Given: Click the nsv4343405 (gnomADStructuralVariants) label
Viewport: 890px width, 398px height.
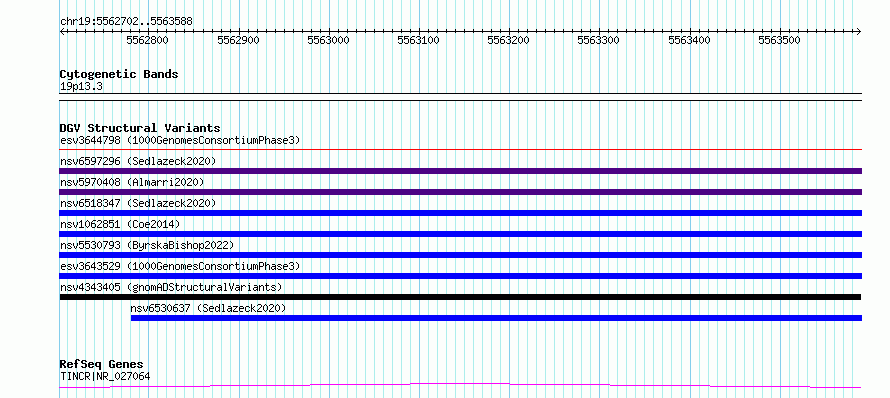Looking at the screenshot, I should [x=171, y=287].
